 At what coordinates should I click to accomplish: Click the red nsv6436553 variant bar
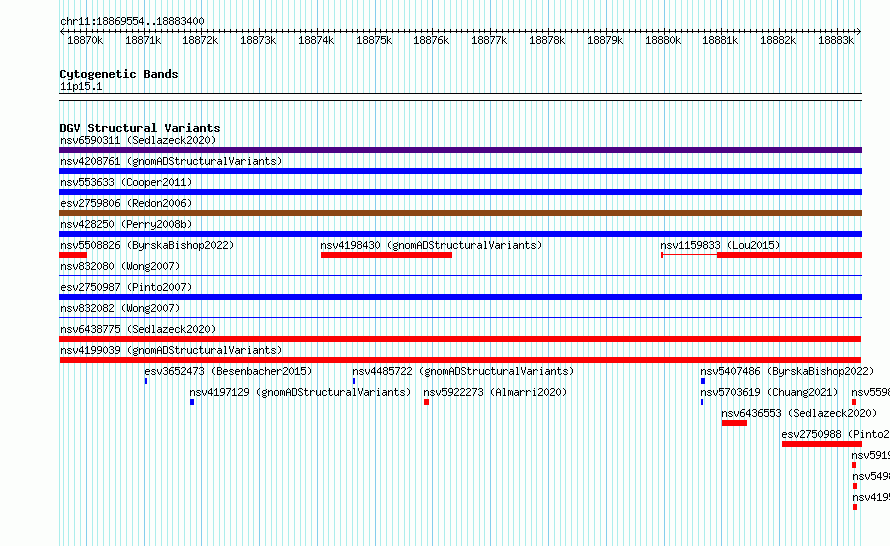734,423
